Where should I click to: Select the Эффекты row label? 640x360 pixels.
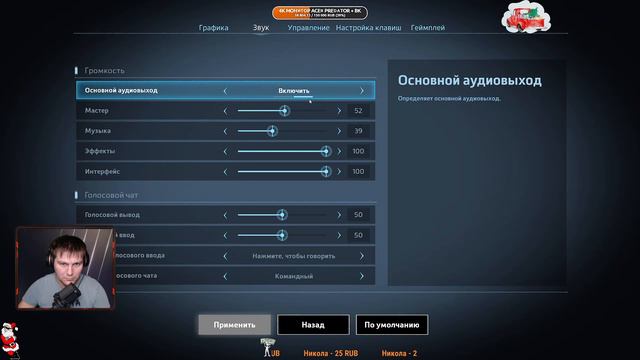point(100,151)
